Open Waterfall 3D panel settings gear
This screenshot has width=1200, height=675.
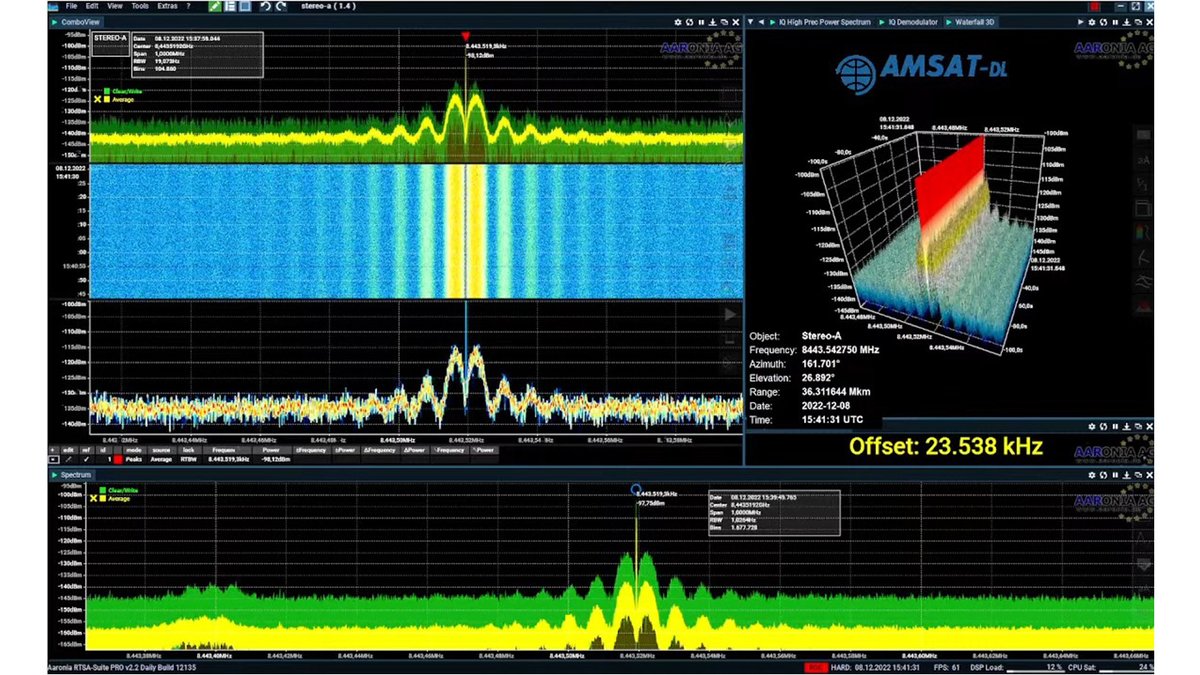[1092, 22]
